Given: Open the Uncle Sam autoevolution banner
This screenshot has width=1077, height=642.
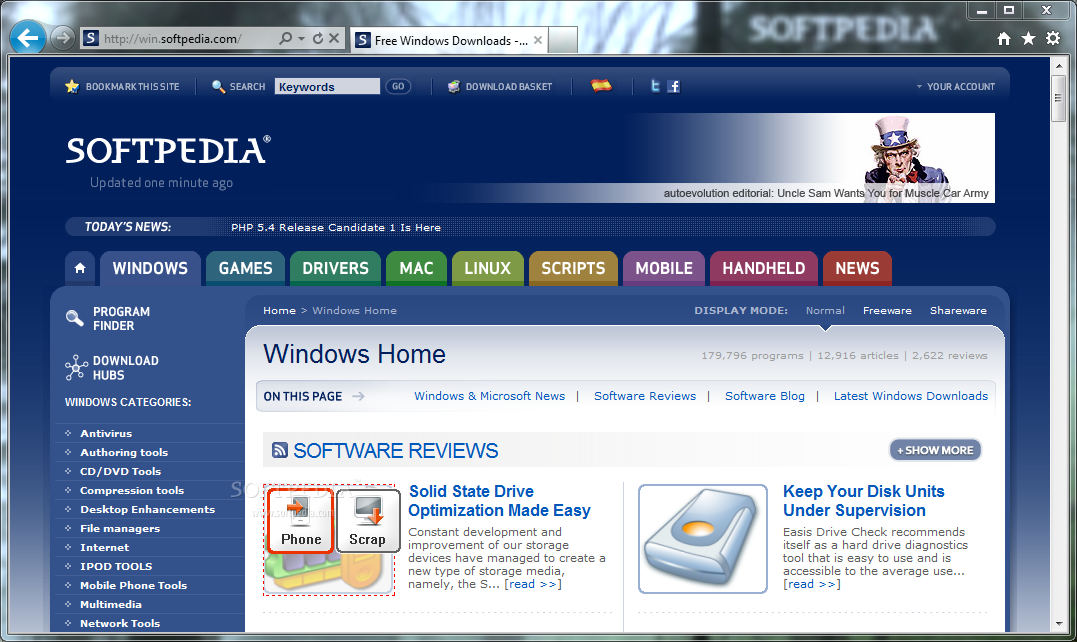Looking at the screenshot, I should pyautogui.click(x=809, y=158).
